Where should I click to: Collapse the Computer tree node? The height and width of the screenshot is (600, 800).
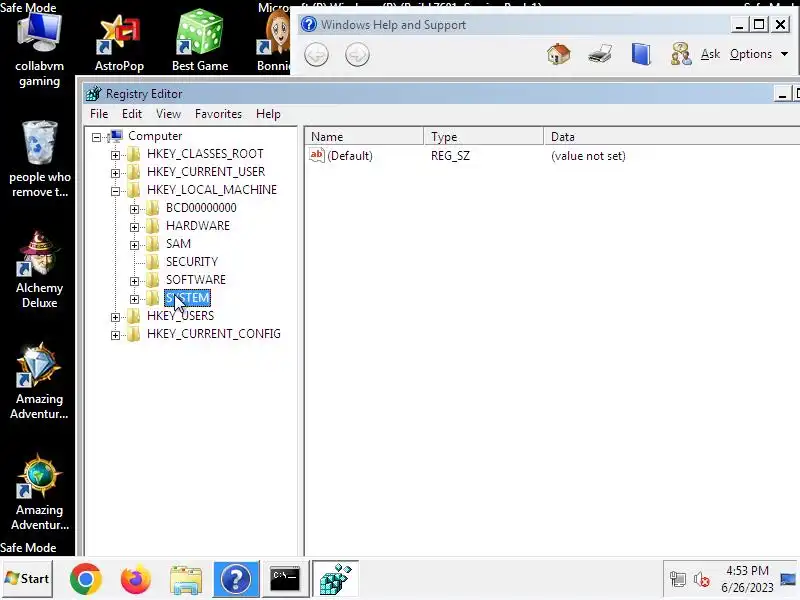point(96,137)
